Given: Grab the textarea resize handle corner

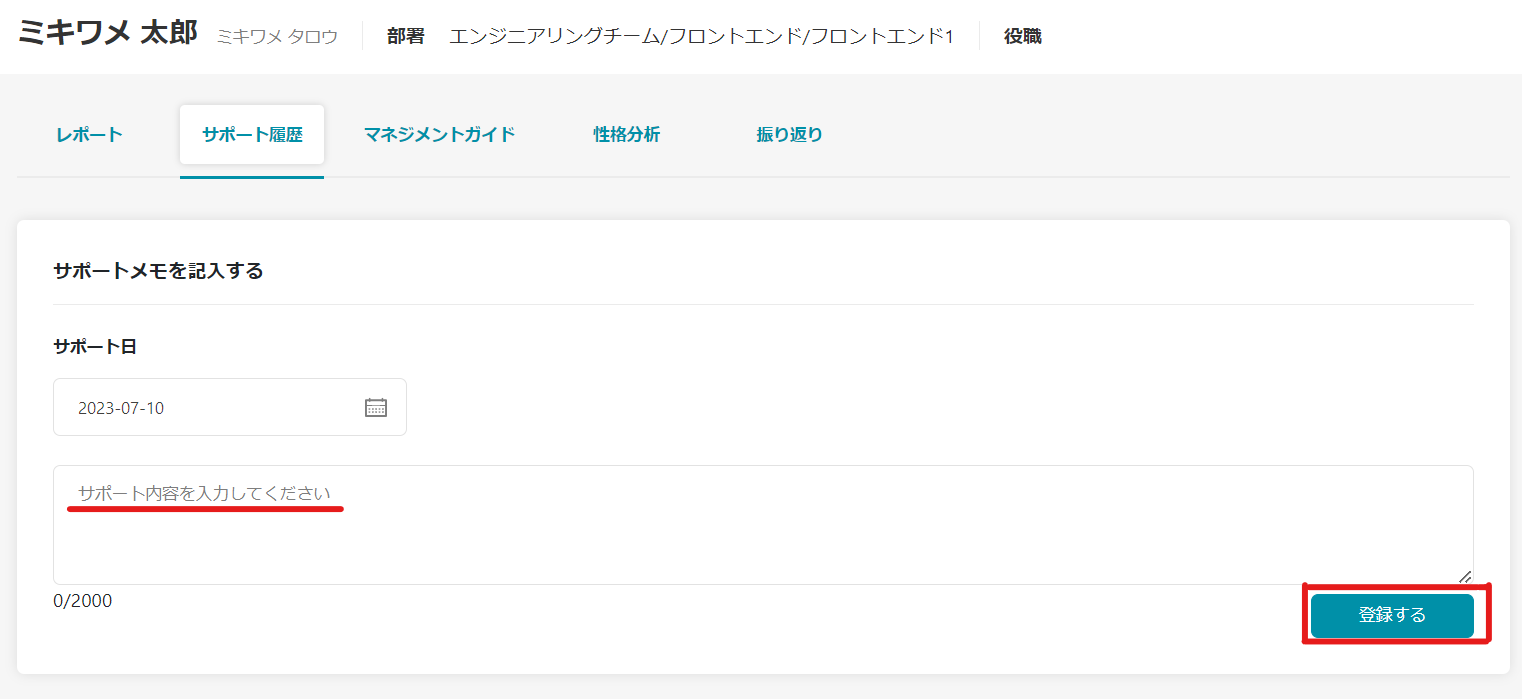Looking at the screenshot, I should coord(1465,576).
